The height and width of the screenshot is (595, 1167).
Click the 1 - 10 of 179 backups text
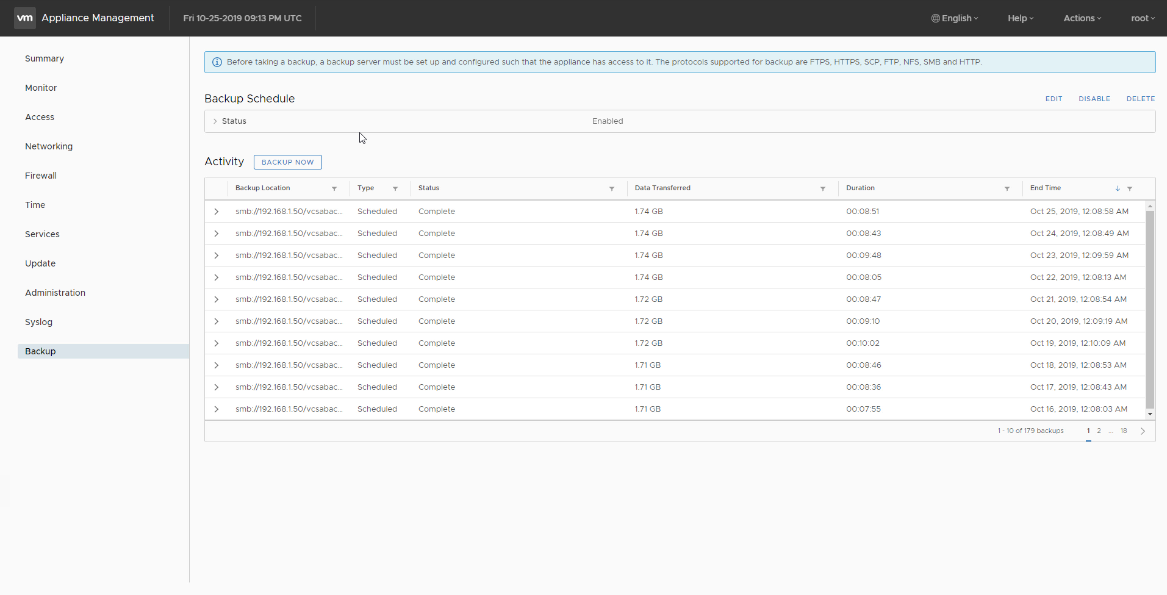click(1030, 430)
